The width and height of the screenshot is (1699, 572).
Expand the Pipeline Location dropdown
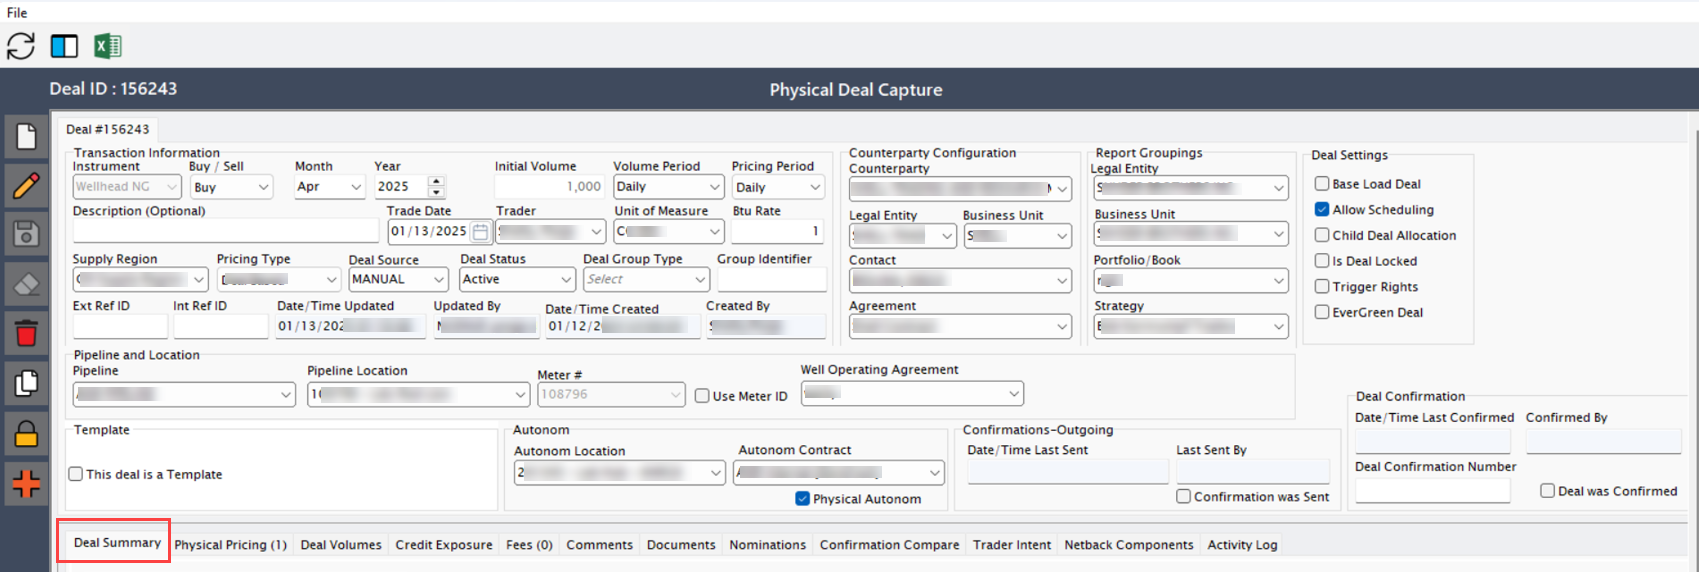(418, 394)
